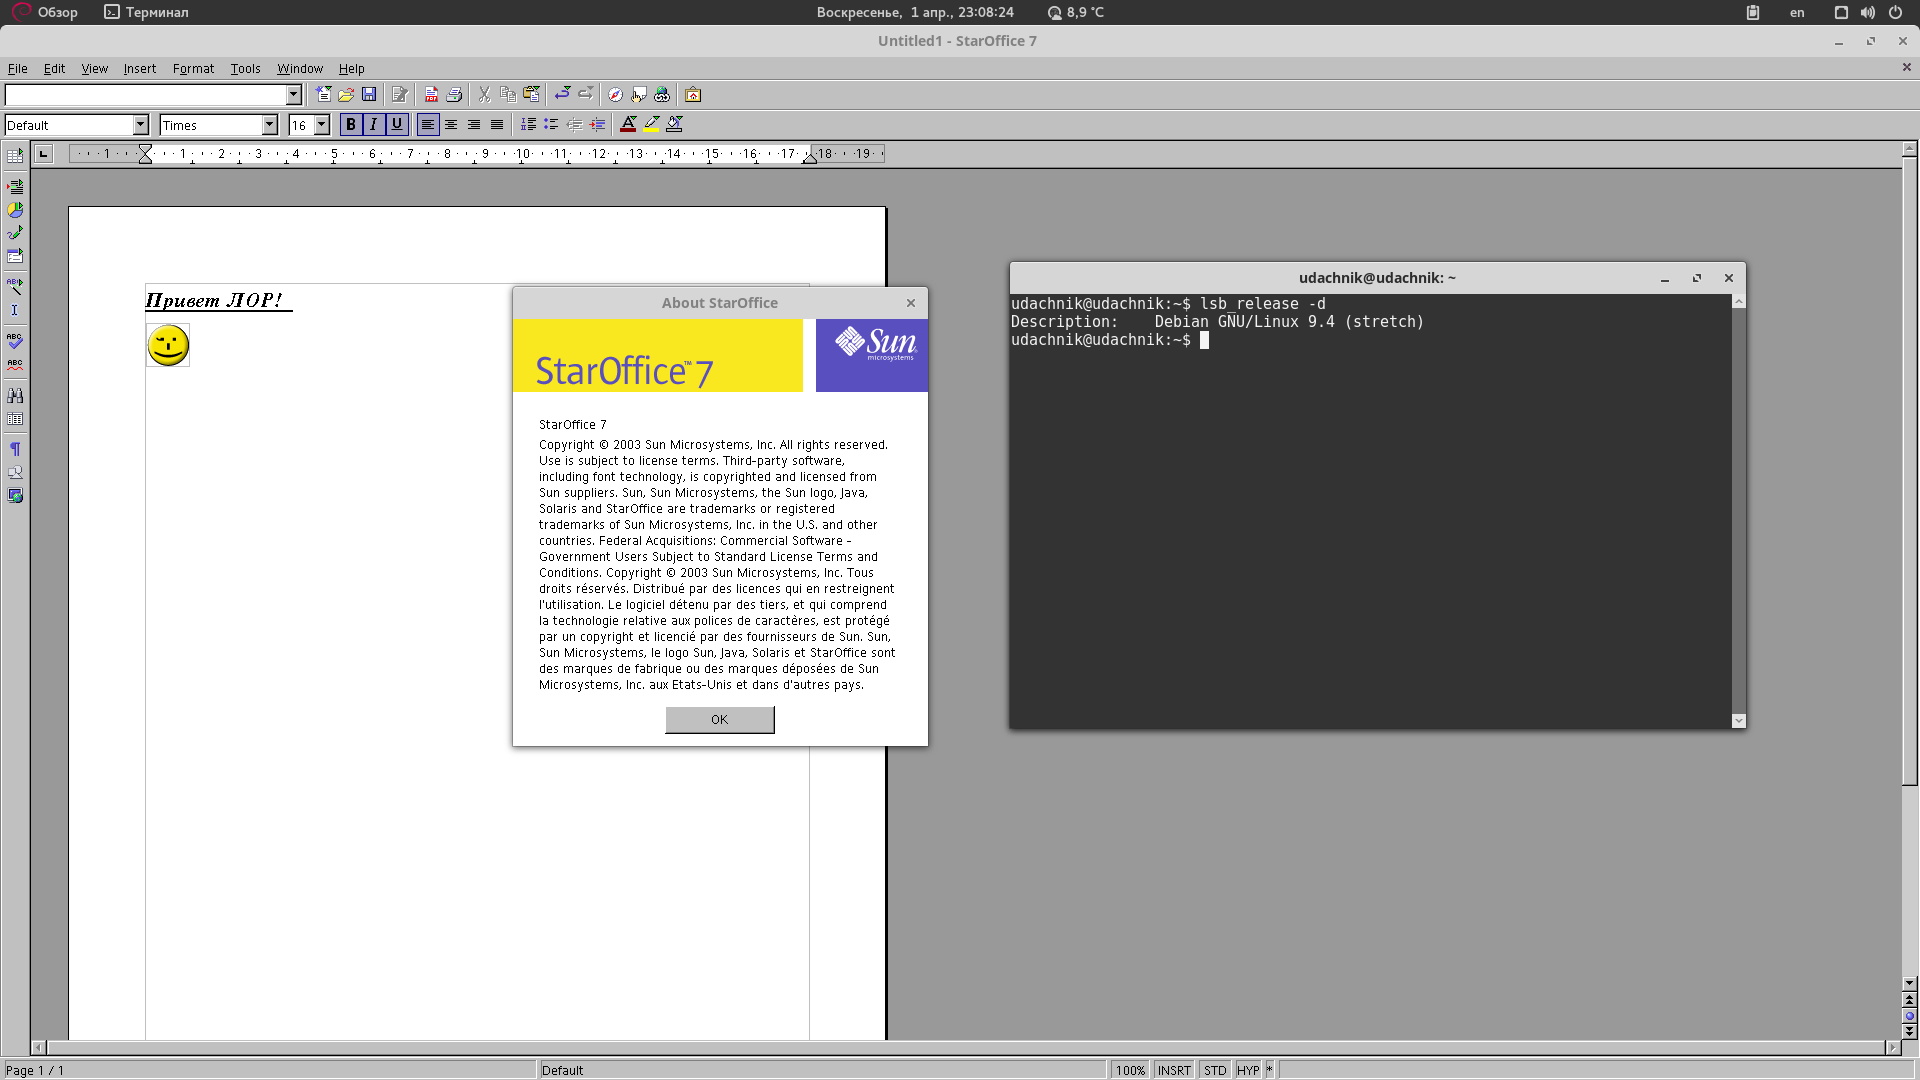
Task: Expand the URL load field dropdown
Action: pyautogui.click(x=294, y=95)
